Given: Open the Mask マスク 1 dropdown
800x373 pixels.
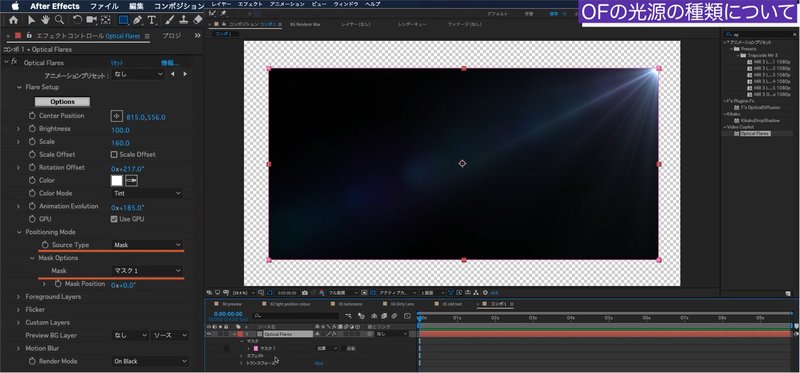Looking at the screenshot, I should [x=147, y=271].
